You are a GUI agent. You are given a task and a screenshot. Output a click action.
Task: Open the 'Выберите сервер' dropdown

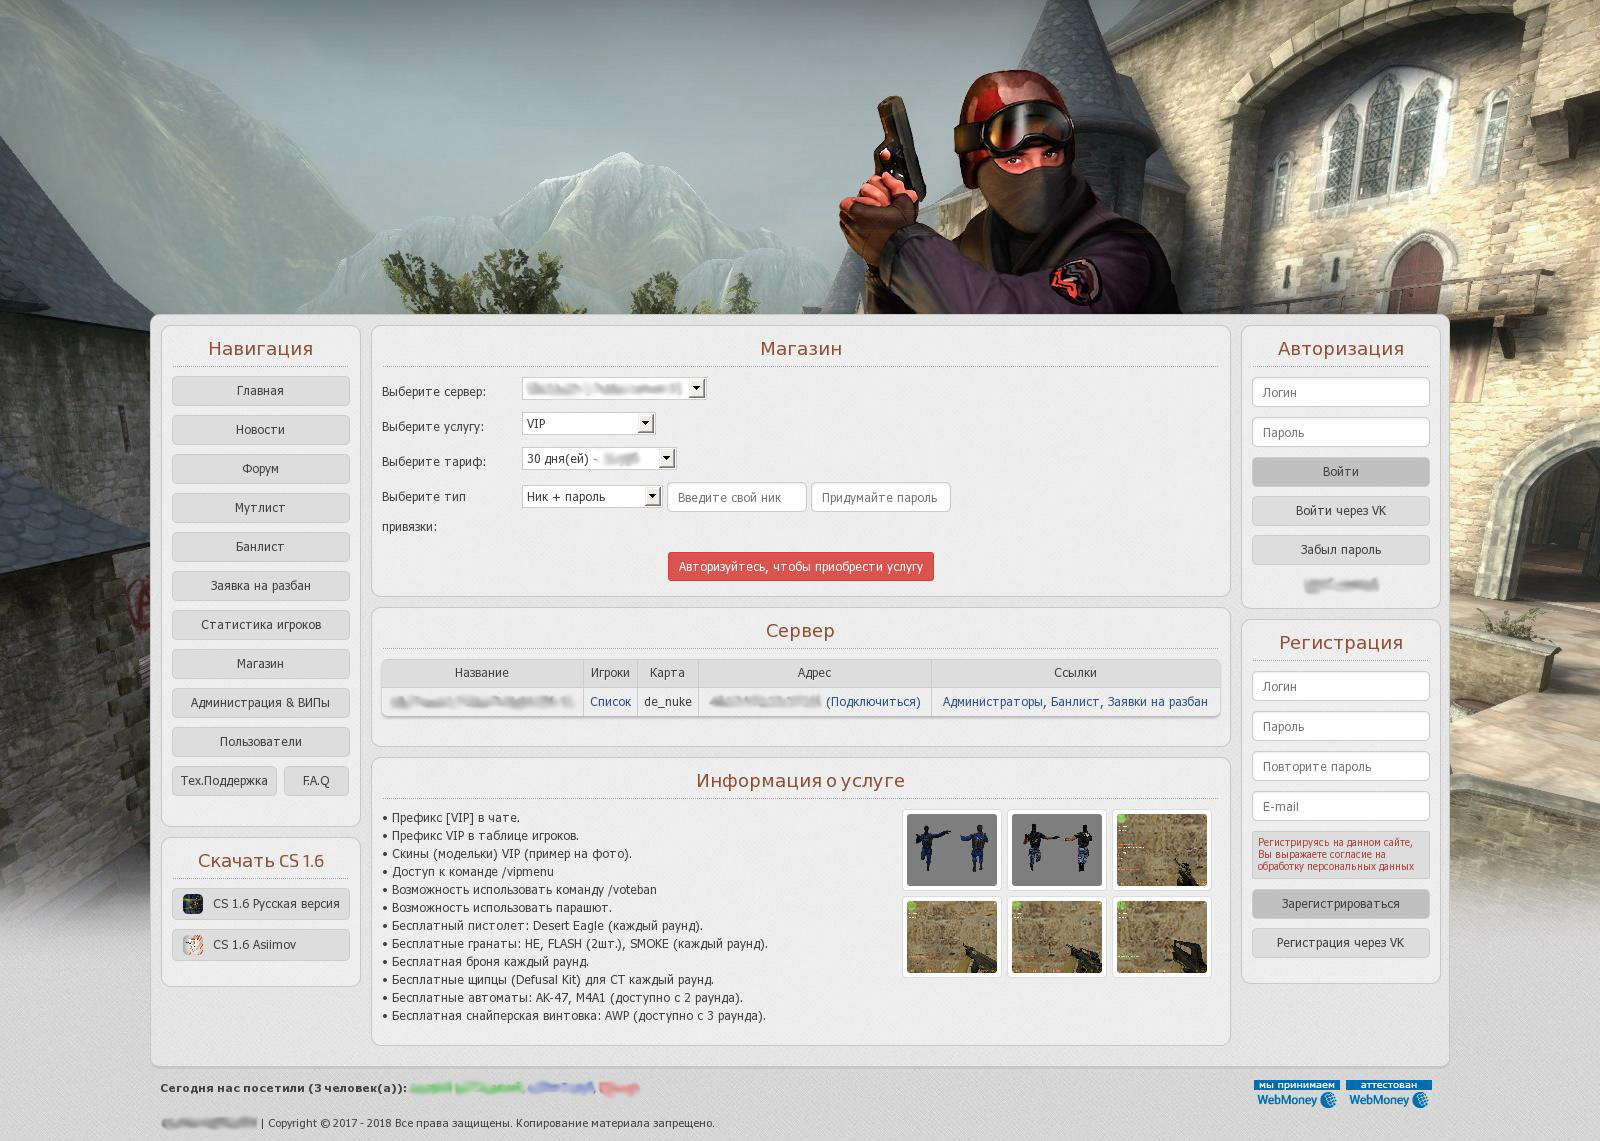(614, 389)
